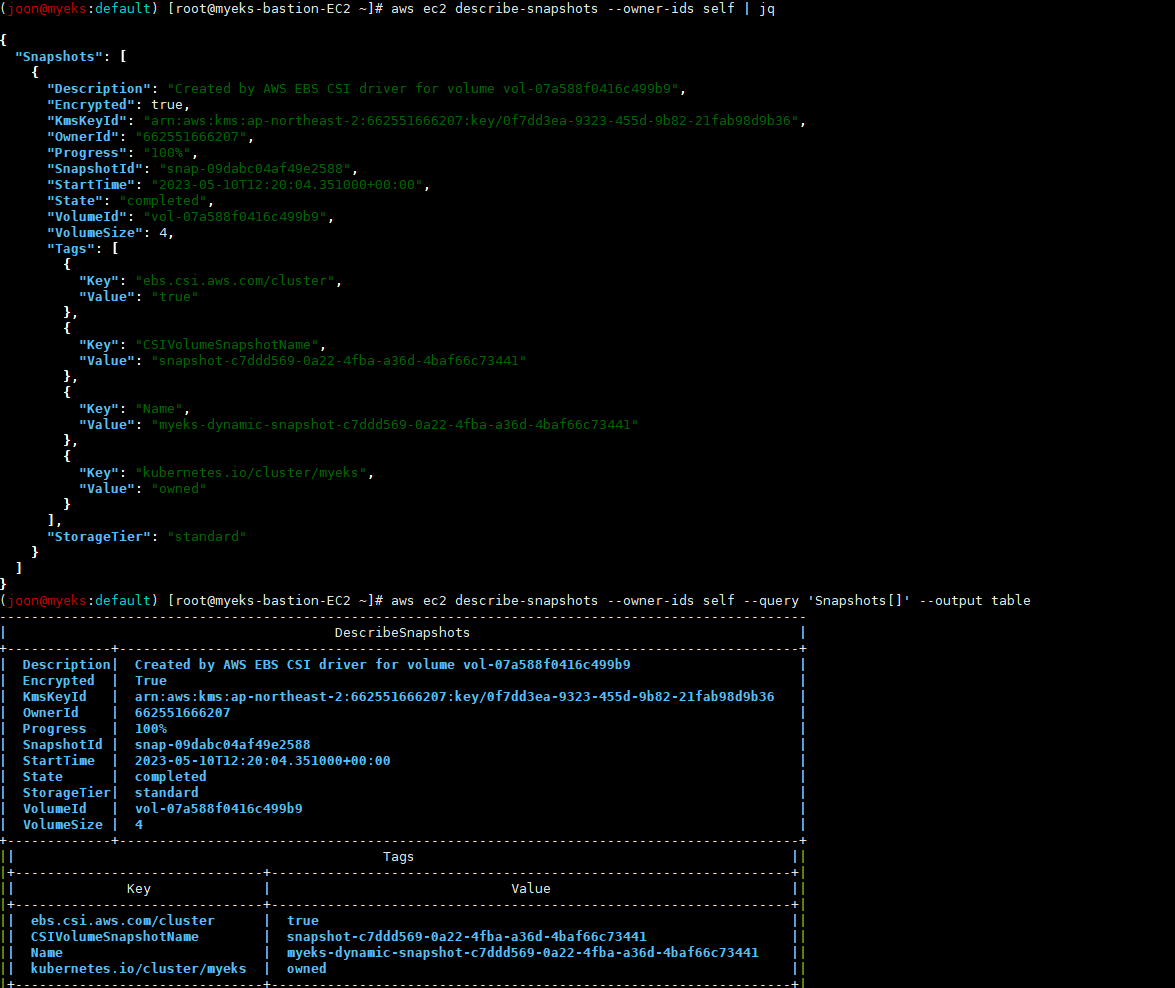Viewport: 1175px width, 988px height.
Task: Click quoted "myeks-dynamic-snapshot-..." value in JSON tags
Action: click(395, 424)
